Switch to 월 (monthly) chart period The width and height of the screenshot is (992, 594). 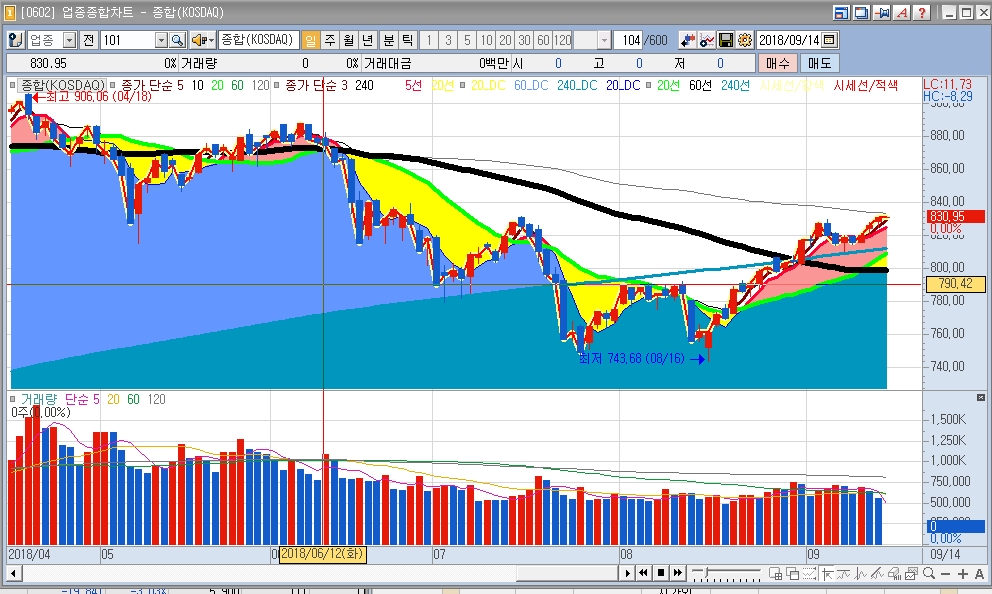tap(348, 40)
